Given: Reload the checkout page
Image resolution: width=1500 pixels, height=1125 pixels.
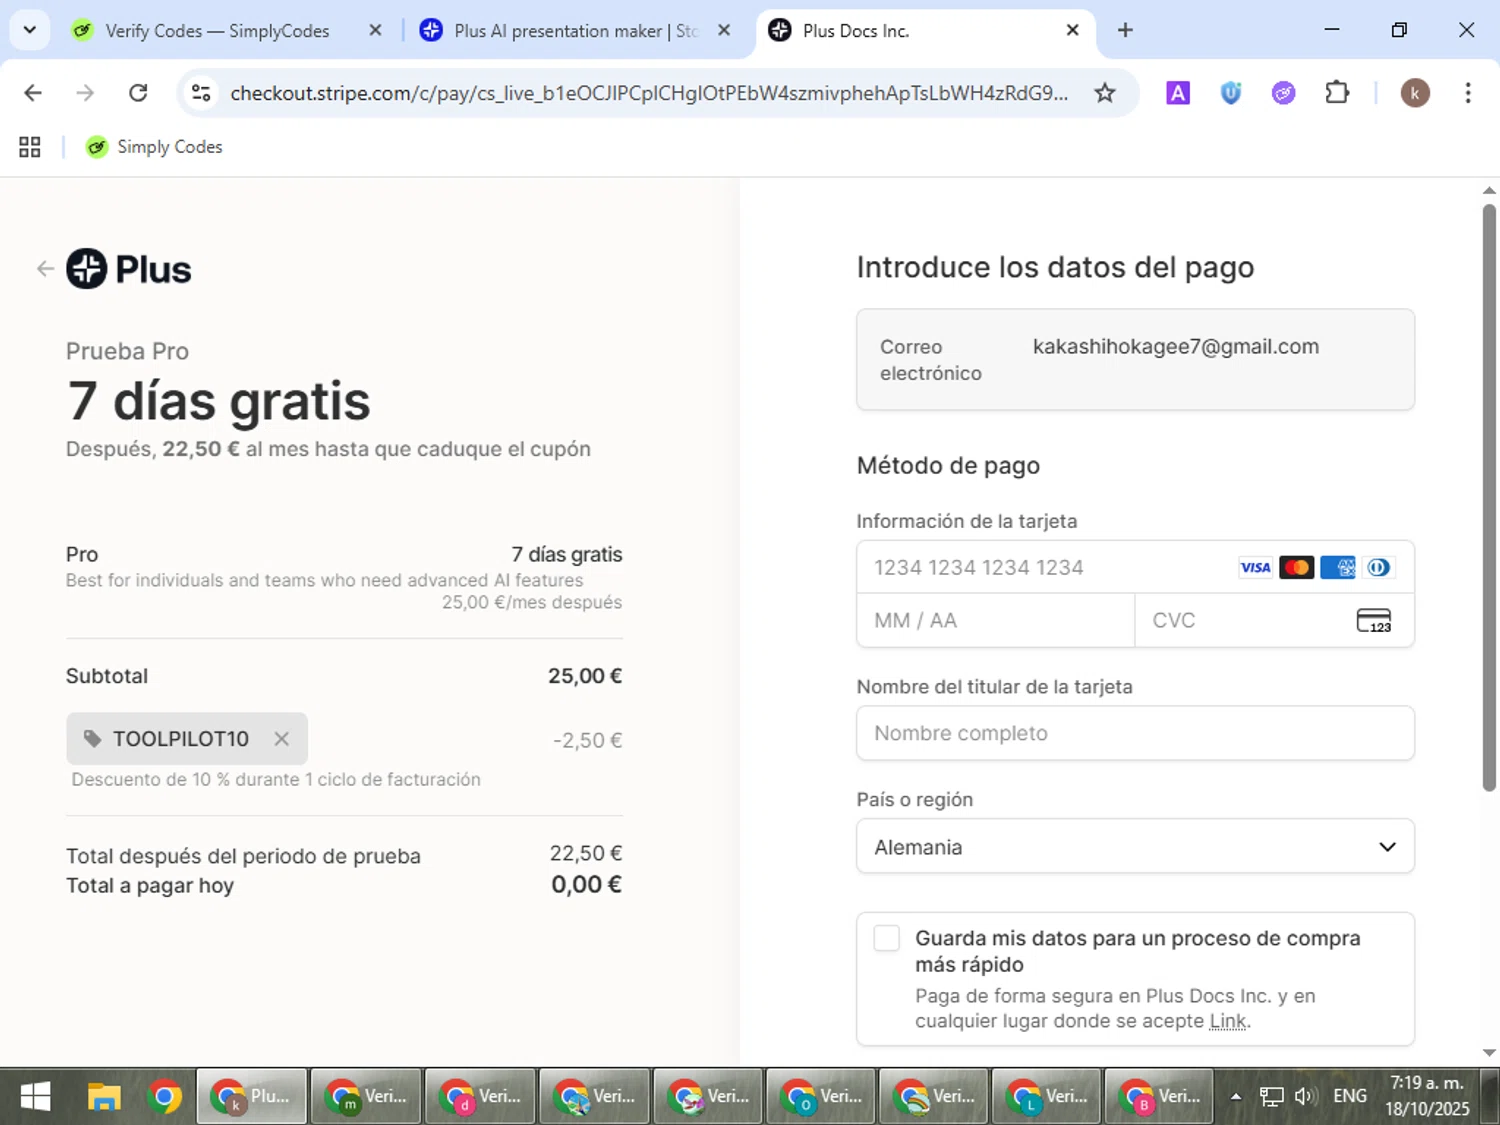Looking at the screenshot, I should tap(138, 93).
